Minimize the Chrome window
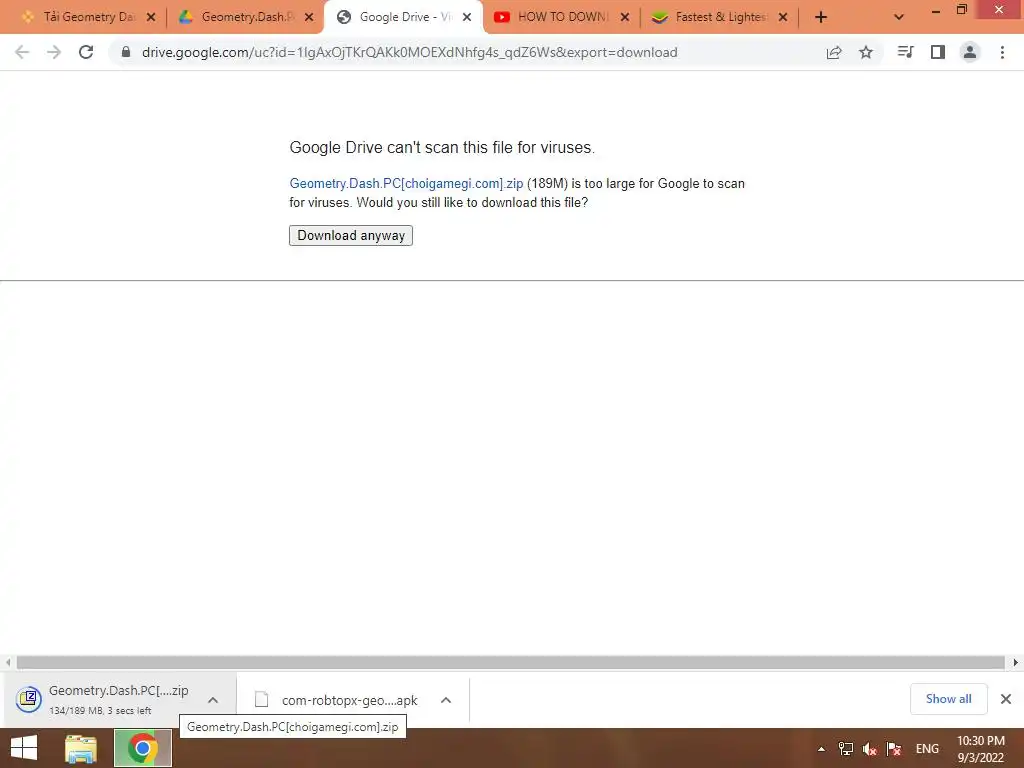Screen dimensions: 1024x768 (x=936, y=10)
